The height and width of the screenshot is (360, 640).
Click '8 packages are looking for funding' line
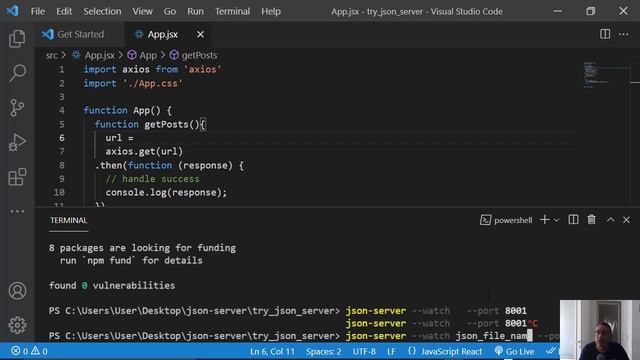point(142,248)
